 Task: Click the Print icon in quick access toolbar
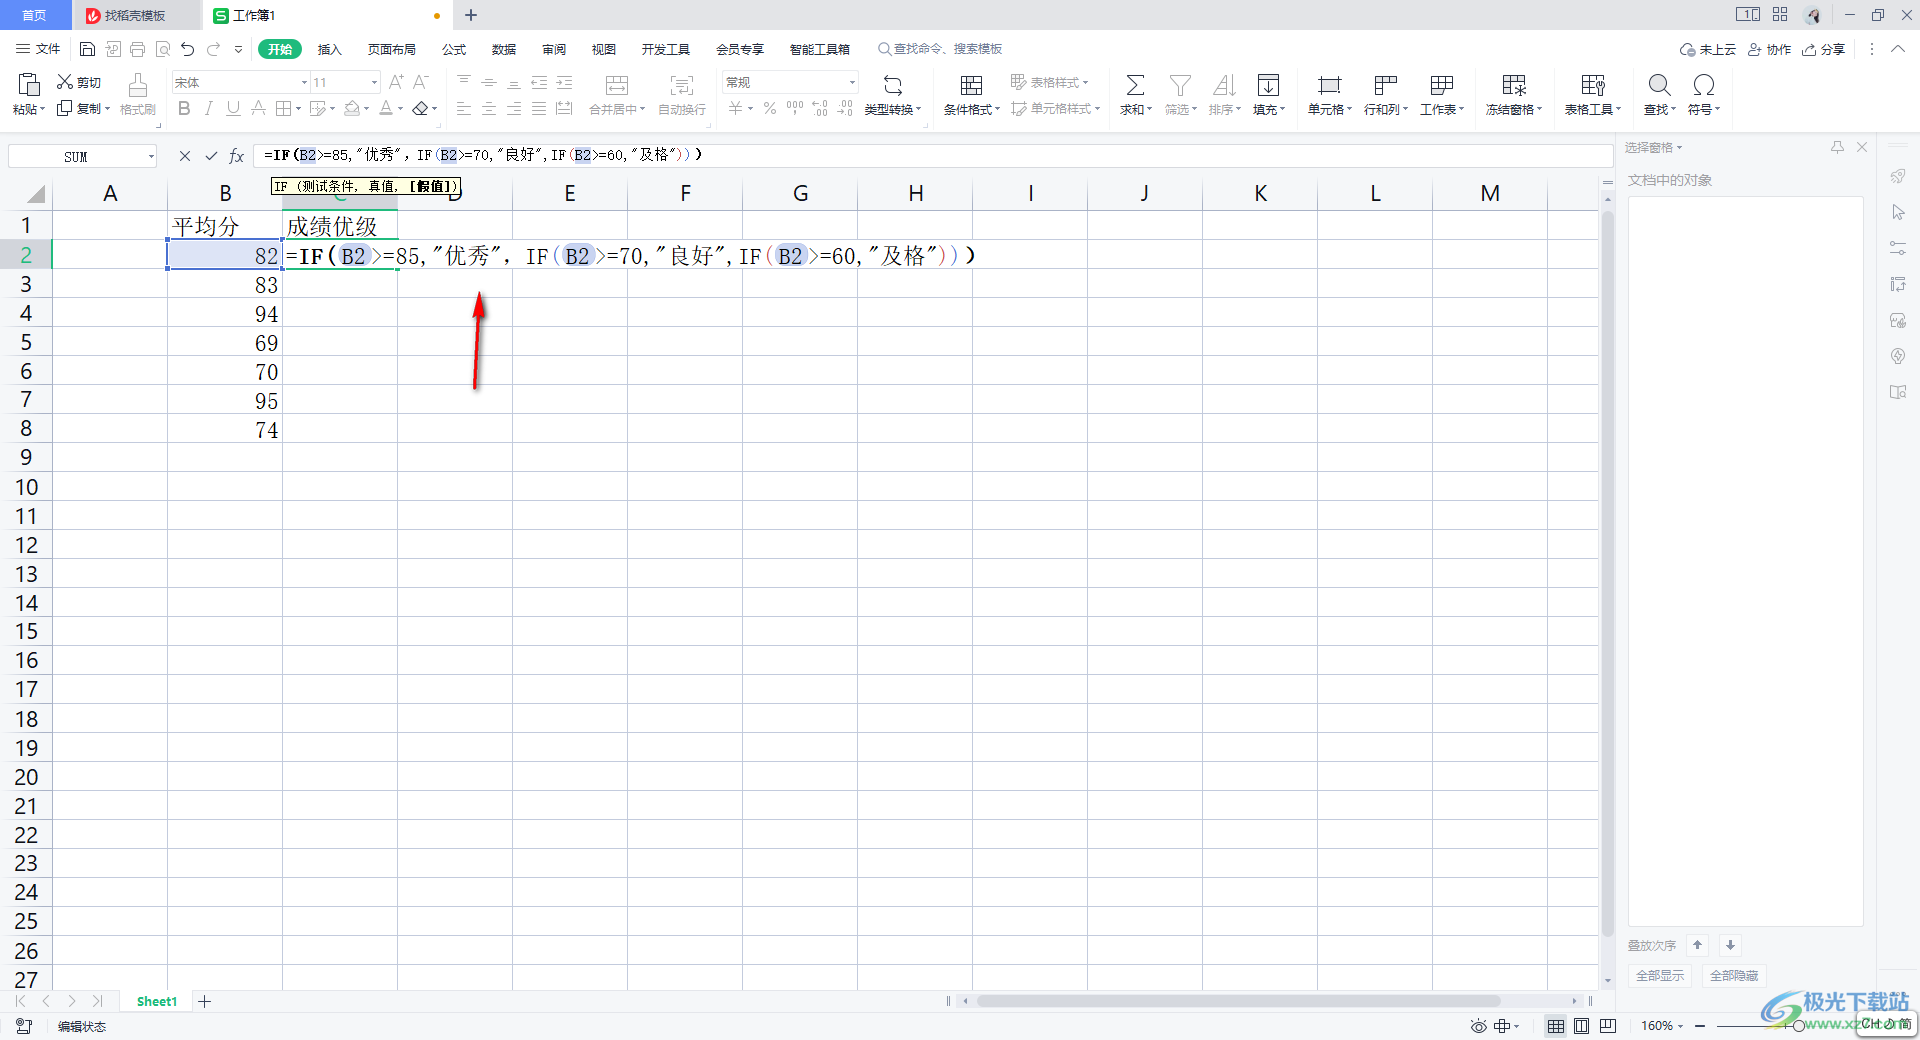(x=138, y=49)
